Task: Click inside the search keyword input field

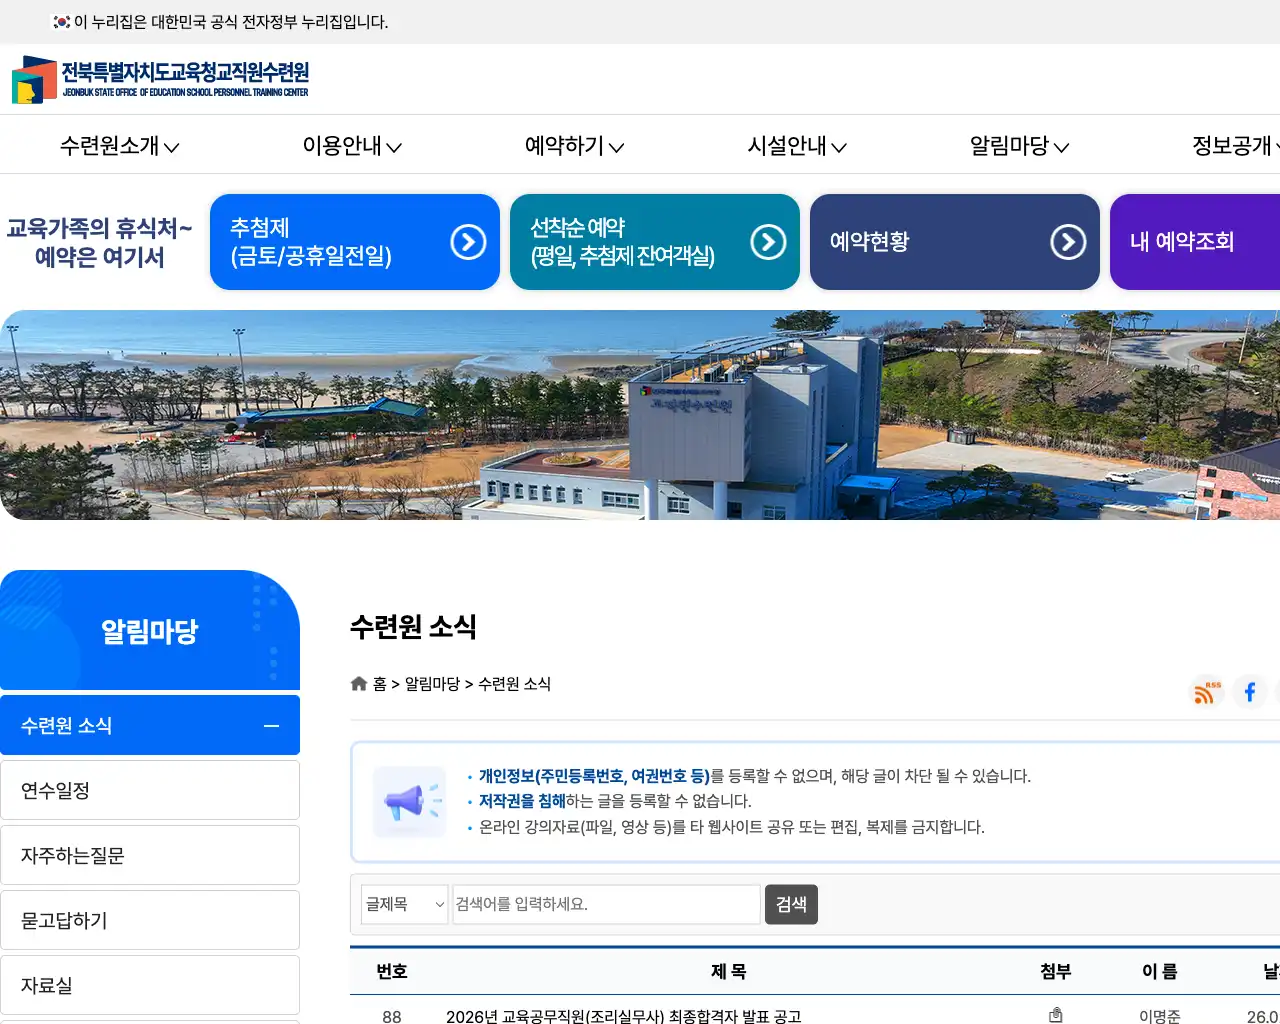Action: point(606,904)
